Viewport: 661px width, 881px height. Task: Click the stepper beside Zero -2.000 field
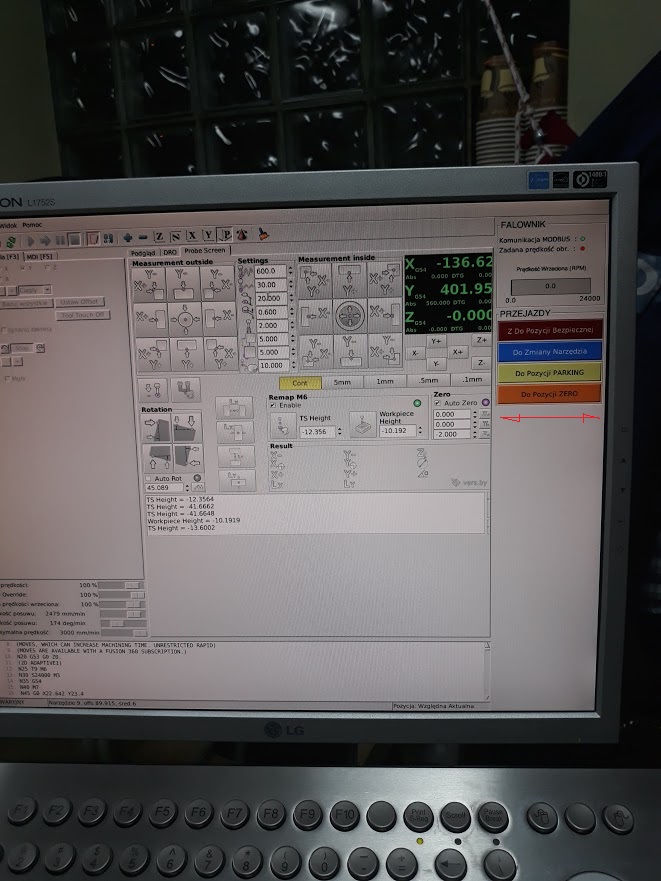pyautogui.click(x=475, y=434)
